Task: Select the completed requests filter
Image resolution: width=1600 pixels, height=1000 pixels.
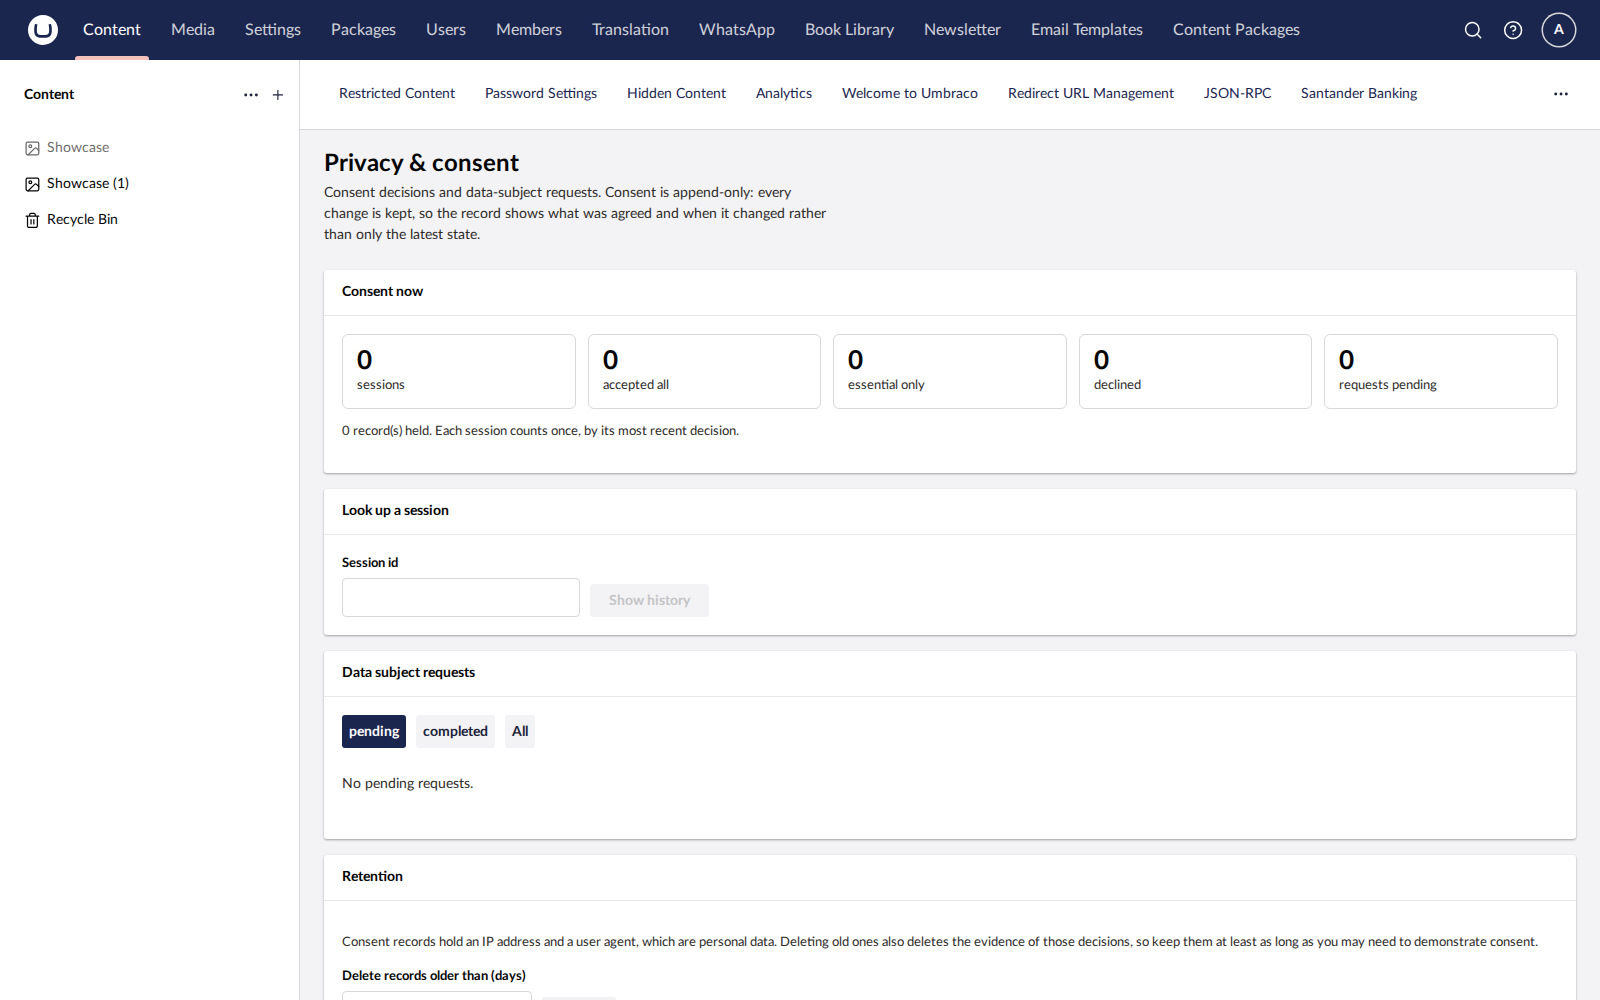Action: (455, 732)
